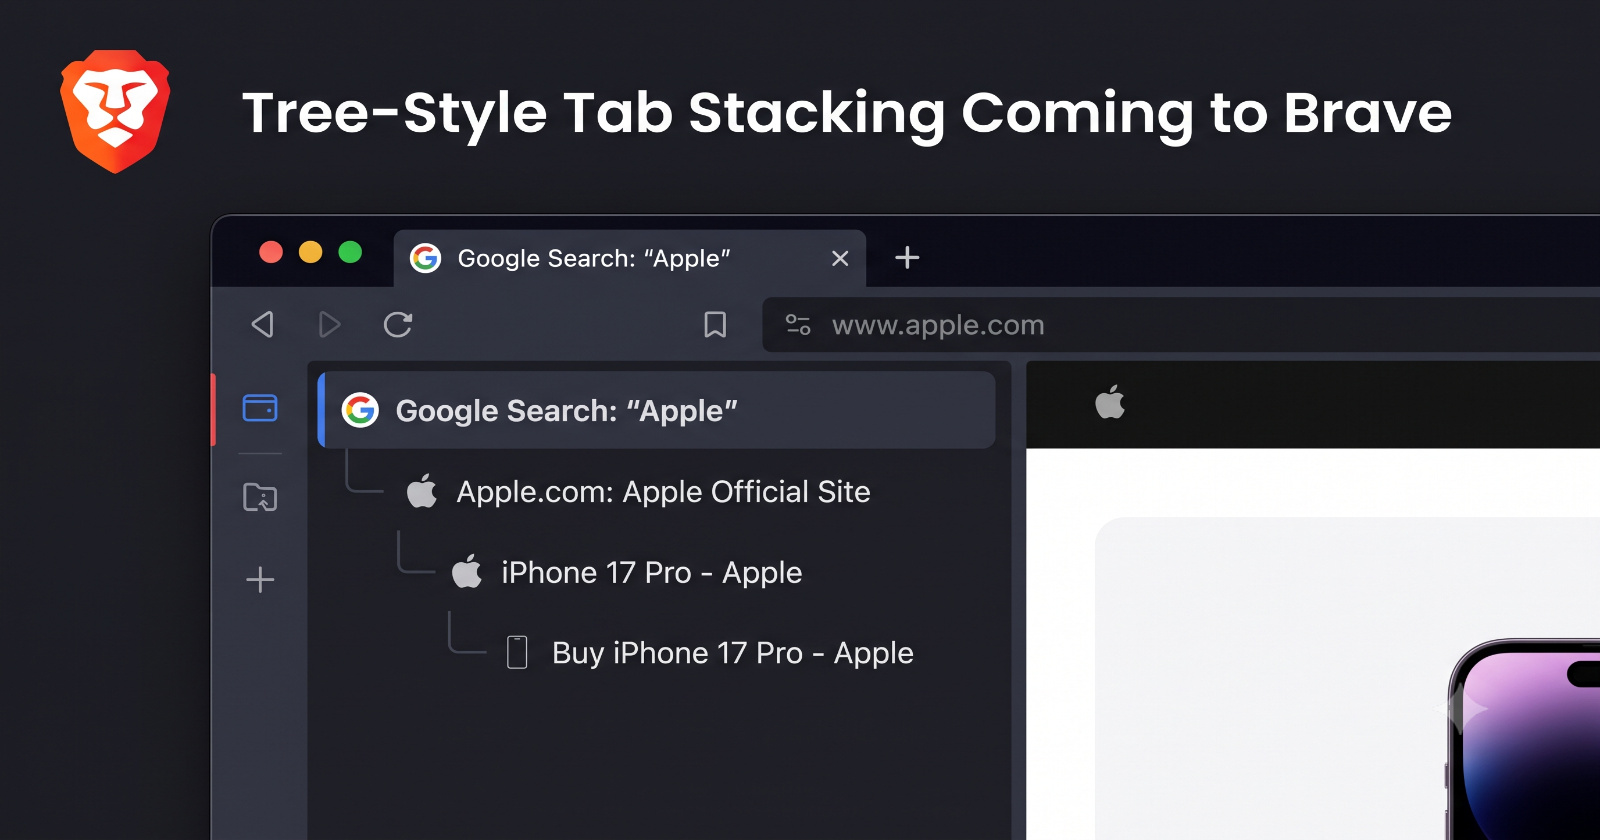Open a new tab with plus button
1600x840 pixels.
[x=907, y=257]
